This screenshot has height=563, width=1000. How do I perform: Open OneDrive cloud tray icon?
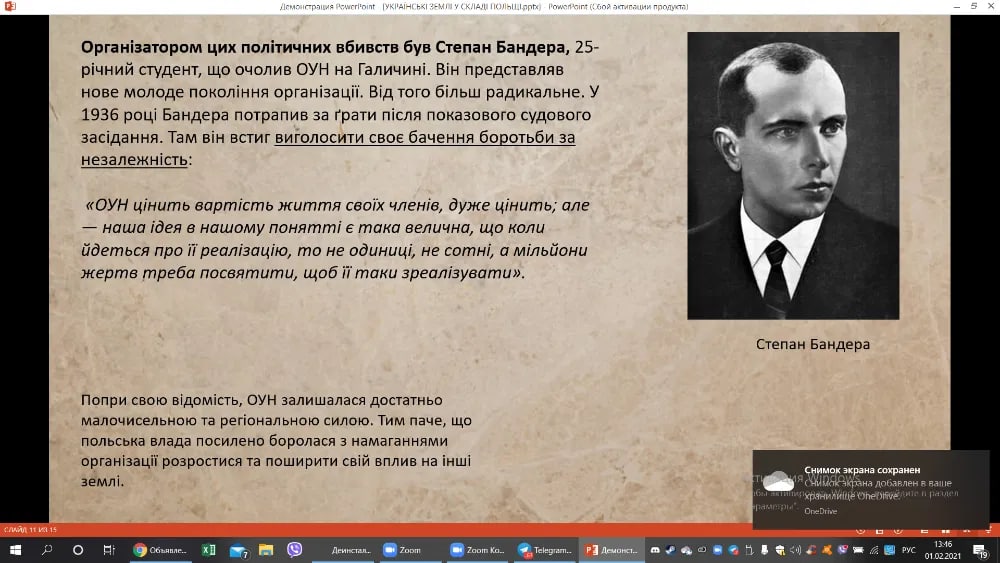click(686, 550)
